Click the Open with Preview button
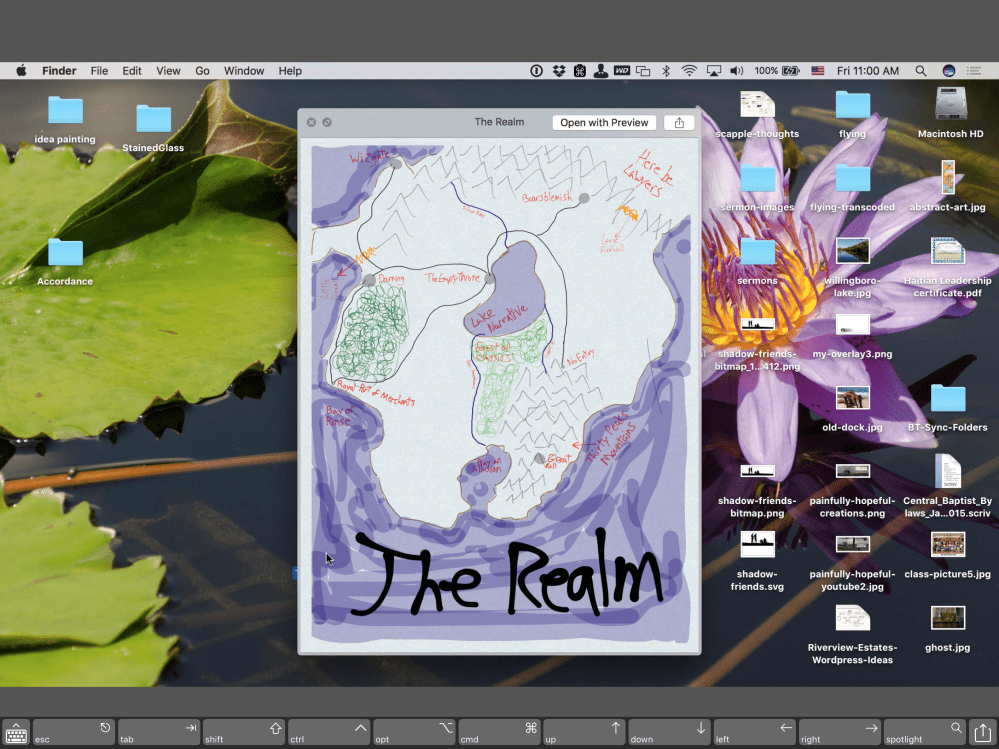Viewport: 999px width, 749px height. (604, 122)
